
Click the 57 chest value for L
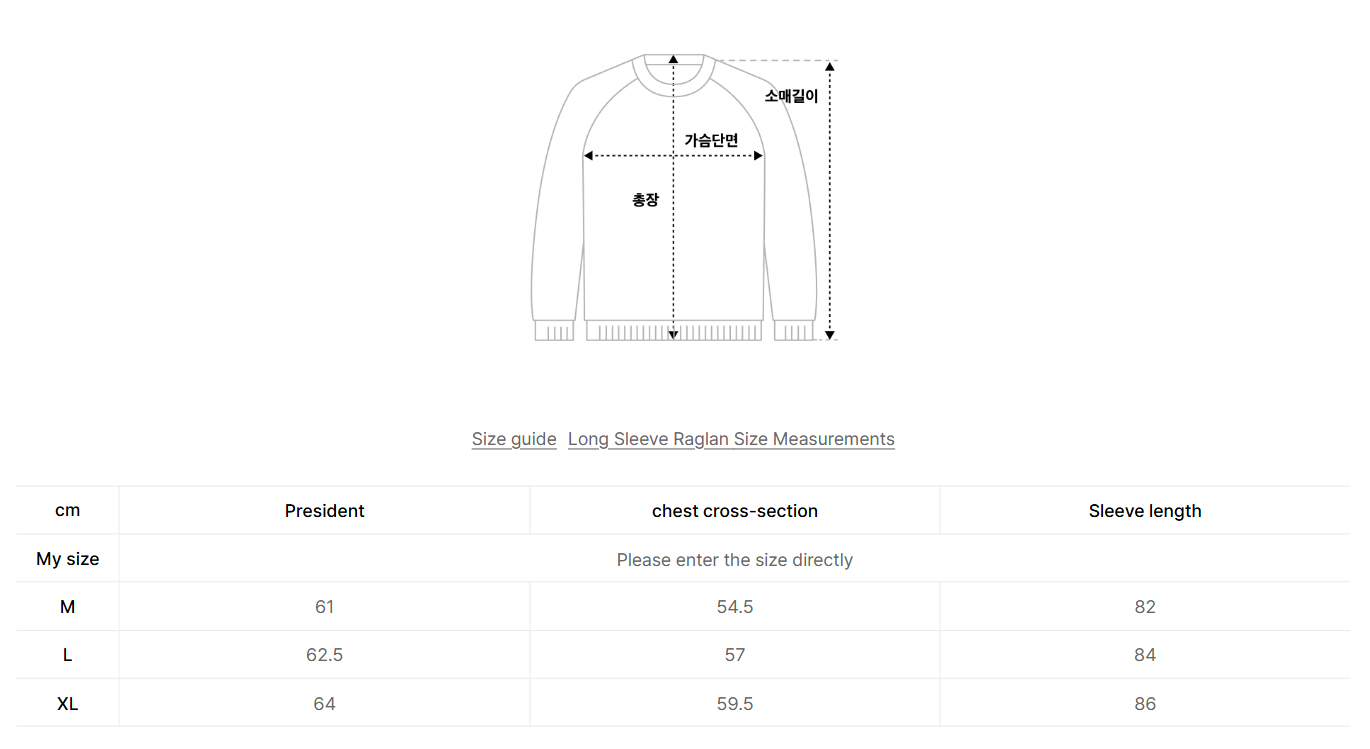pyautogui.click(x=734, y=655)
